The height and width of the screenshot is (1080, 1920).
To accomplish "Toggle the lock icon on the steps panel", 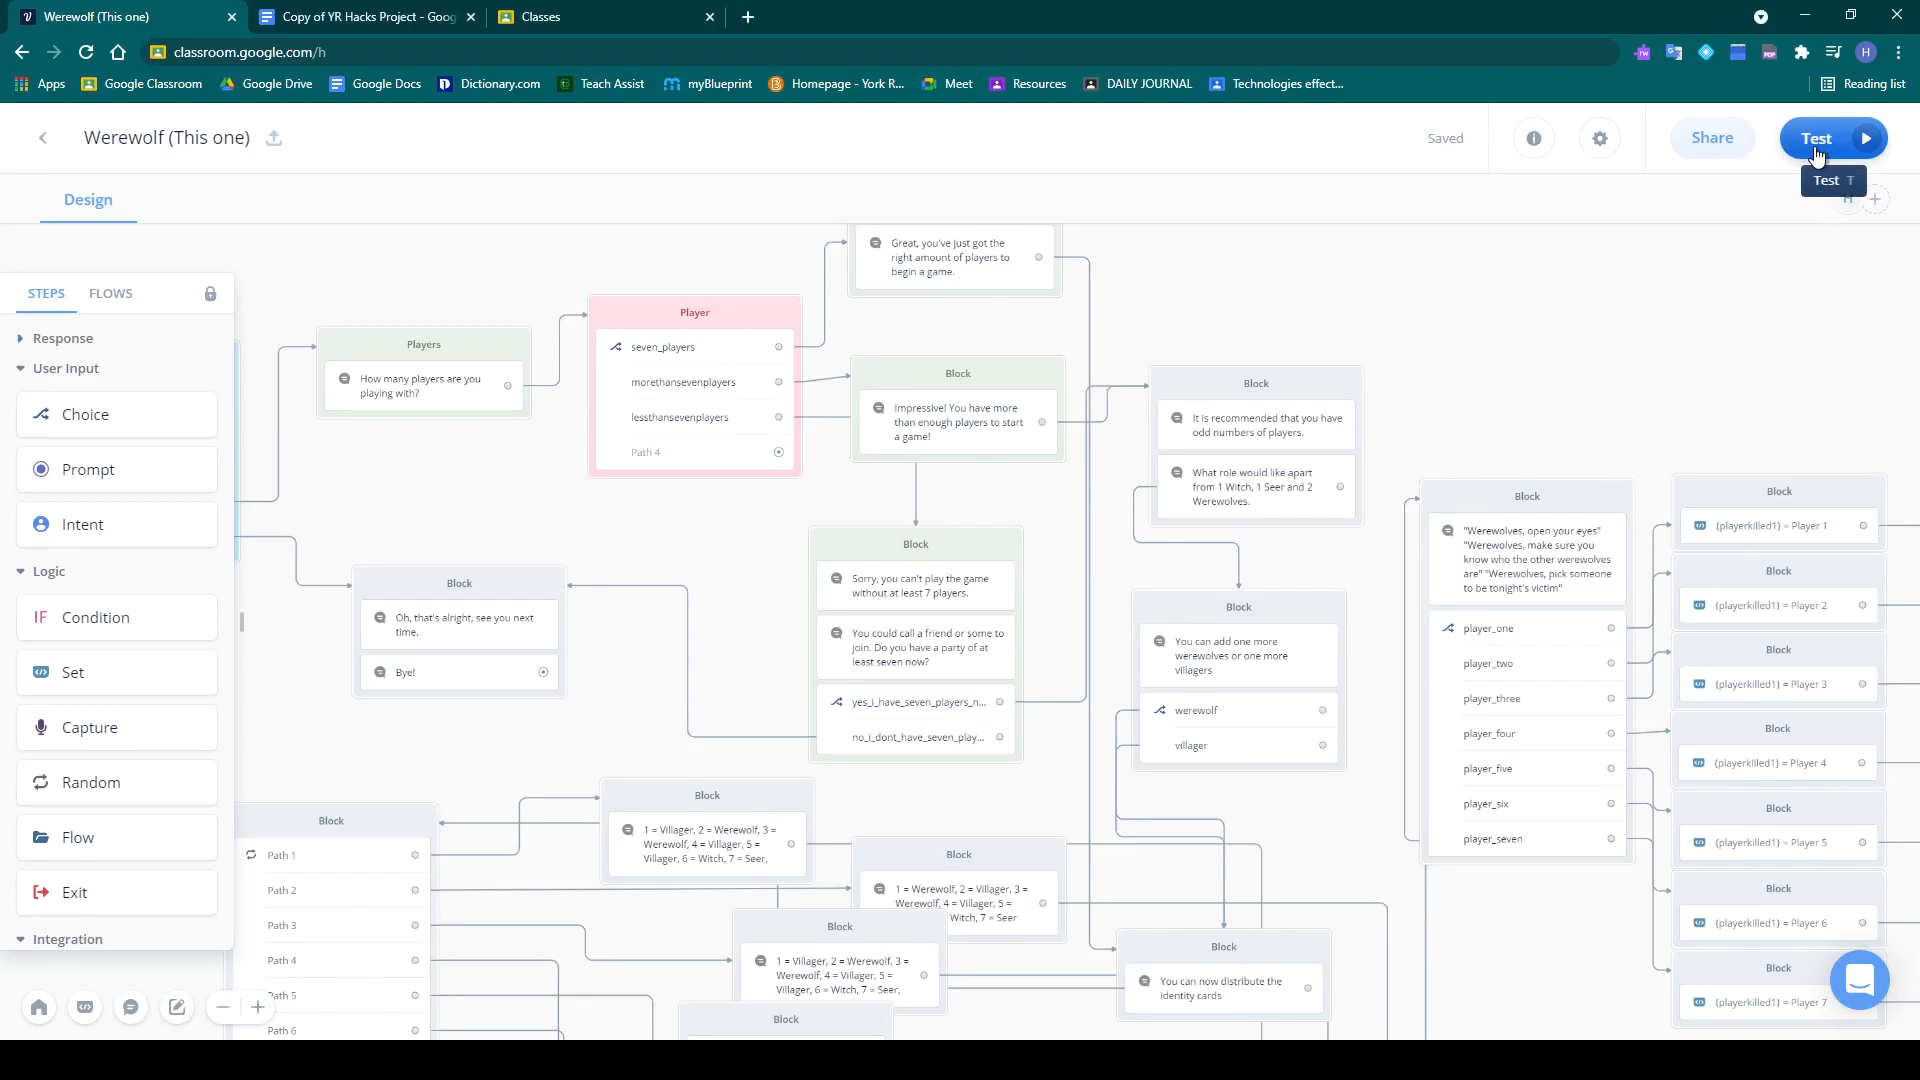I will pyautogui.click(x=210, y=294).
